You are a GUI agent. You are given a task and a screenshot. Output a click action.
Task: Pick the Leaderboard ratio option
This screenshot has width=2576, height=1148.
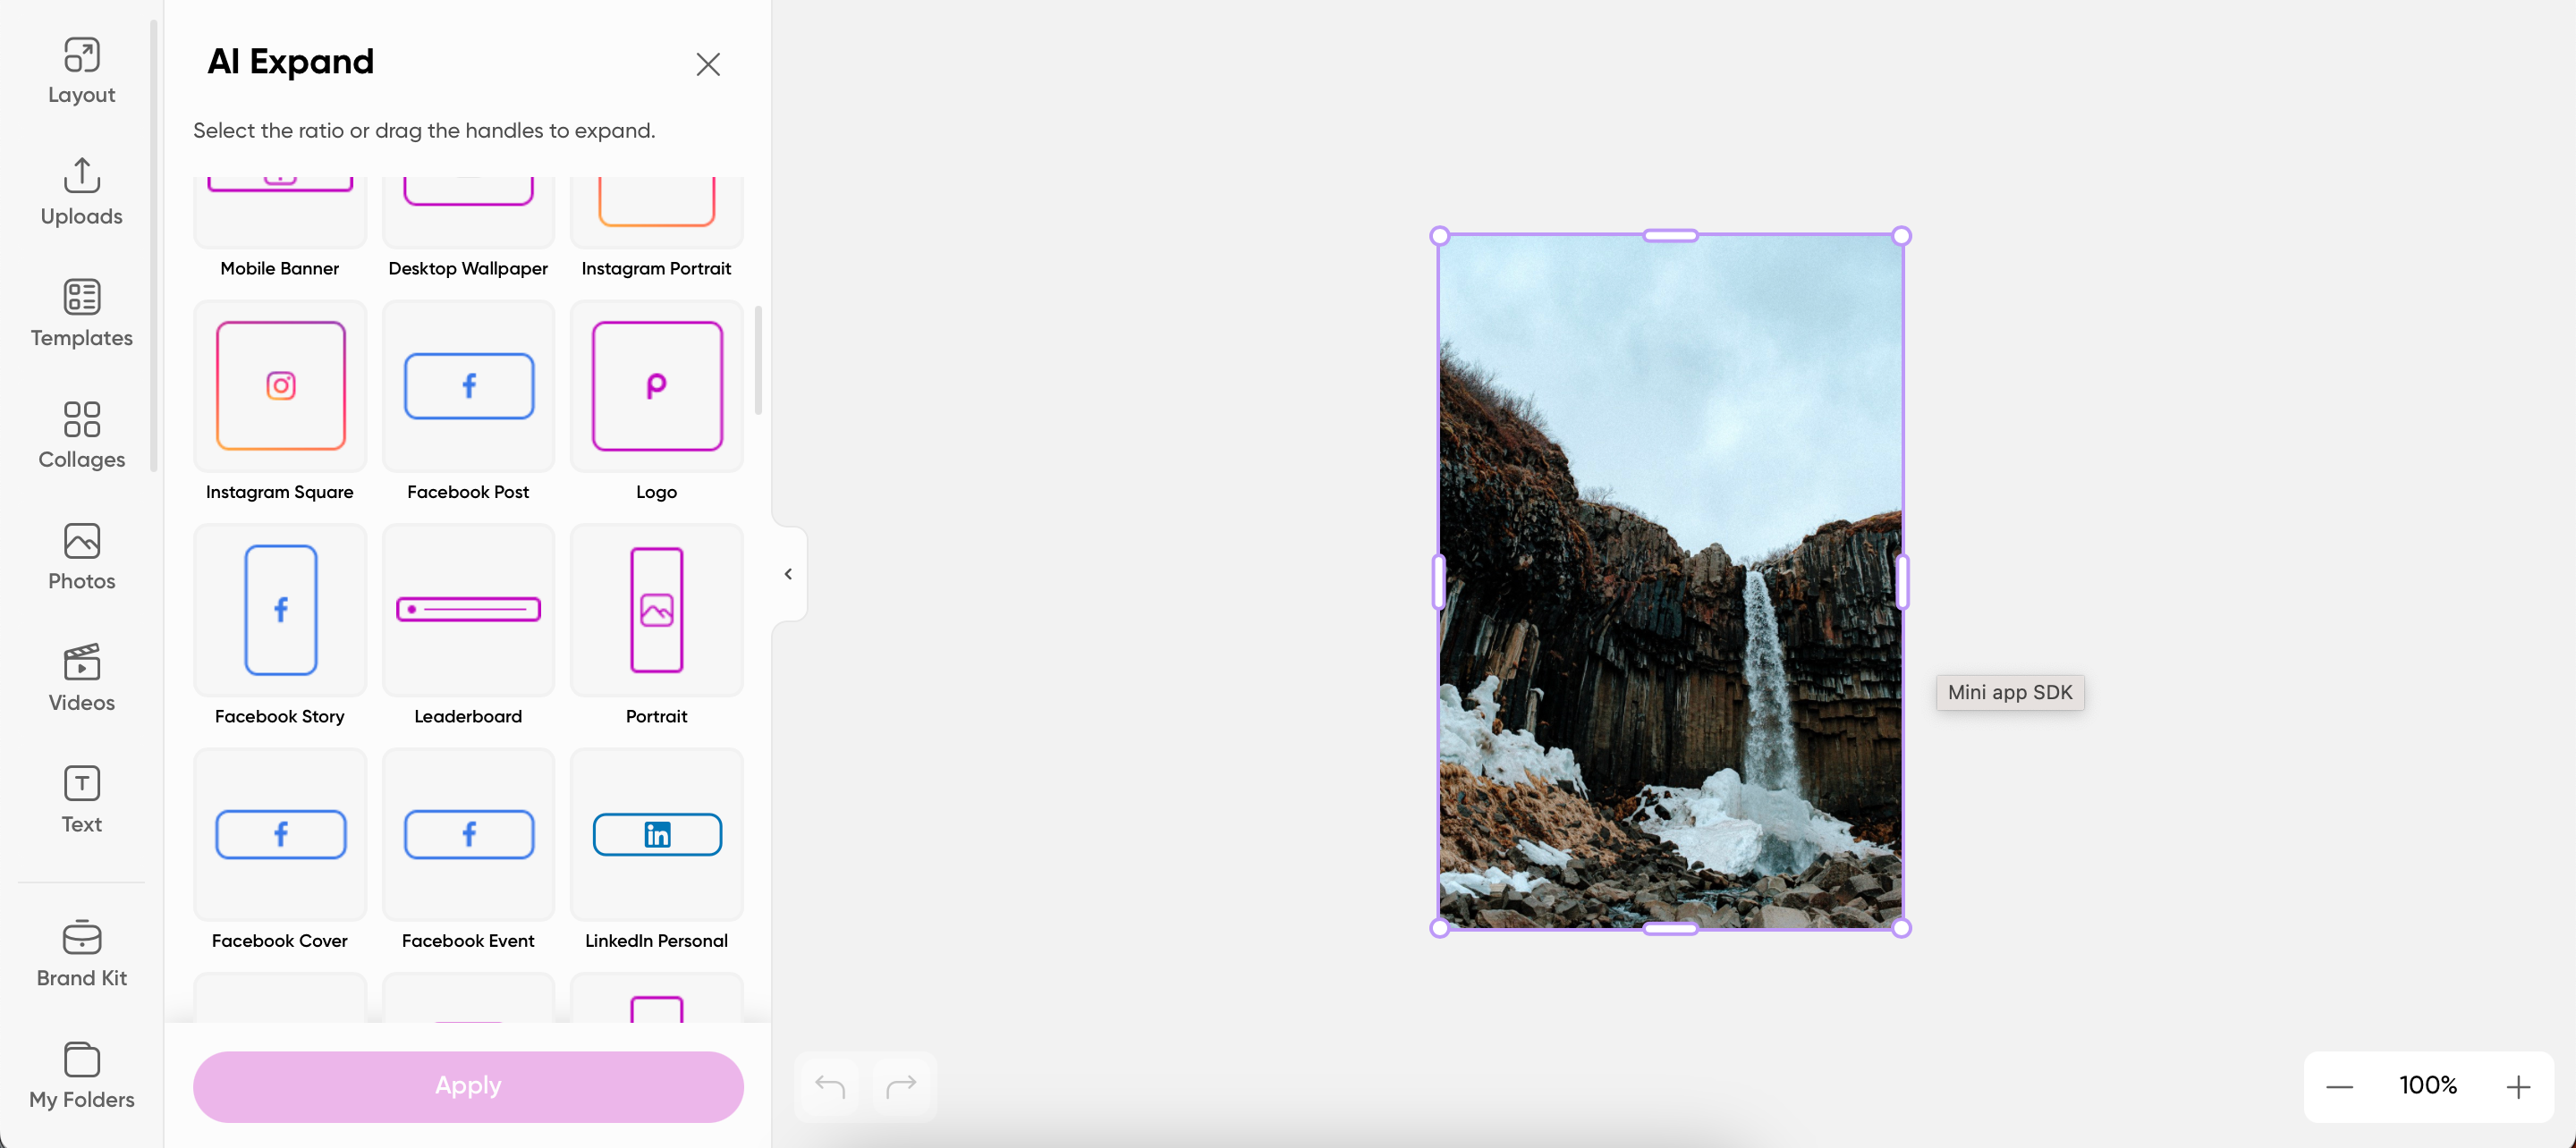click(468, 611)
